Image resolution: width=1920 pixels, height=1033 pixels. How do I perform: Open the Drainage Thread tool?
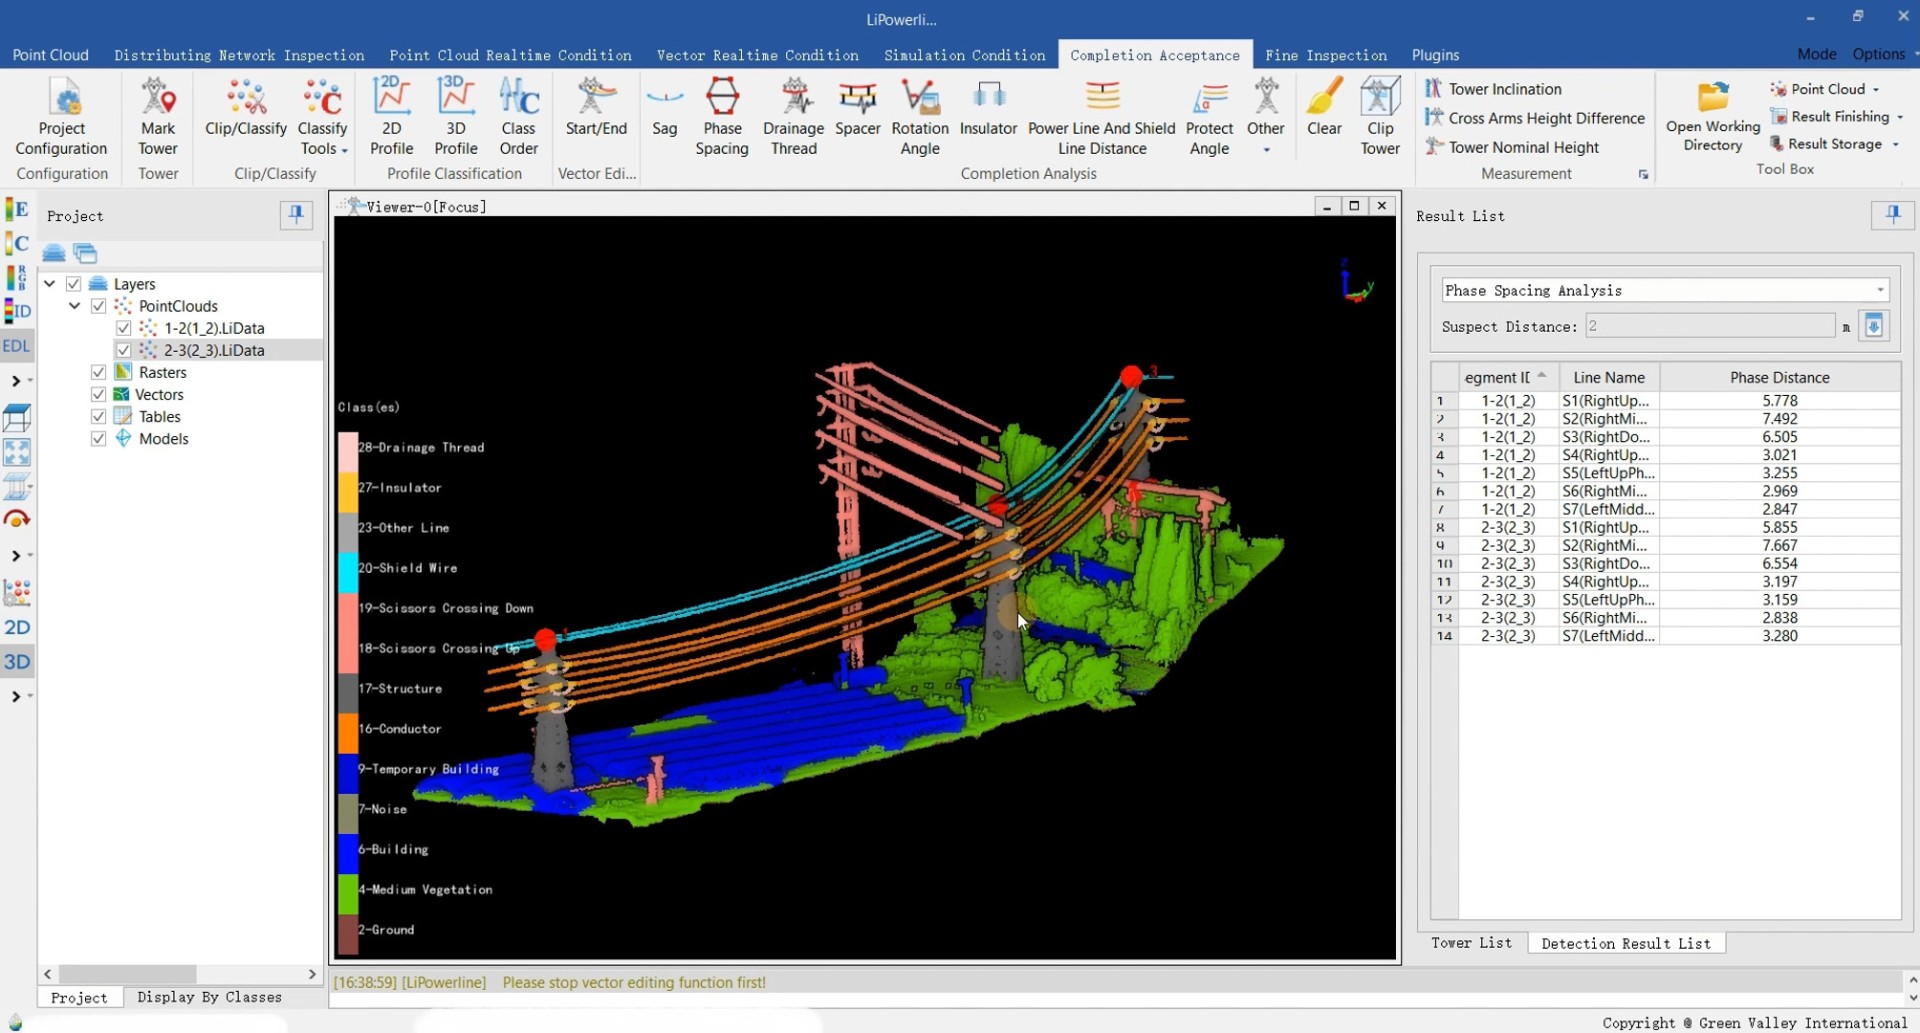[793, 117]
